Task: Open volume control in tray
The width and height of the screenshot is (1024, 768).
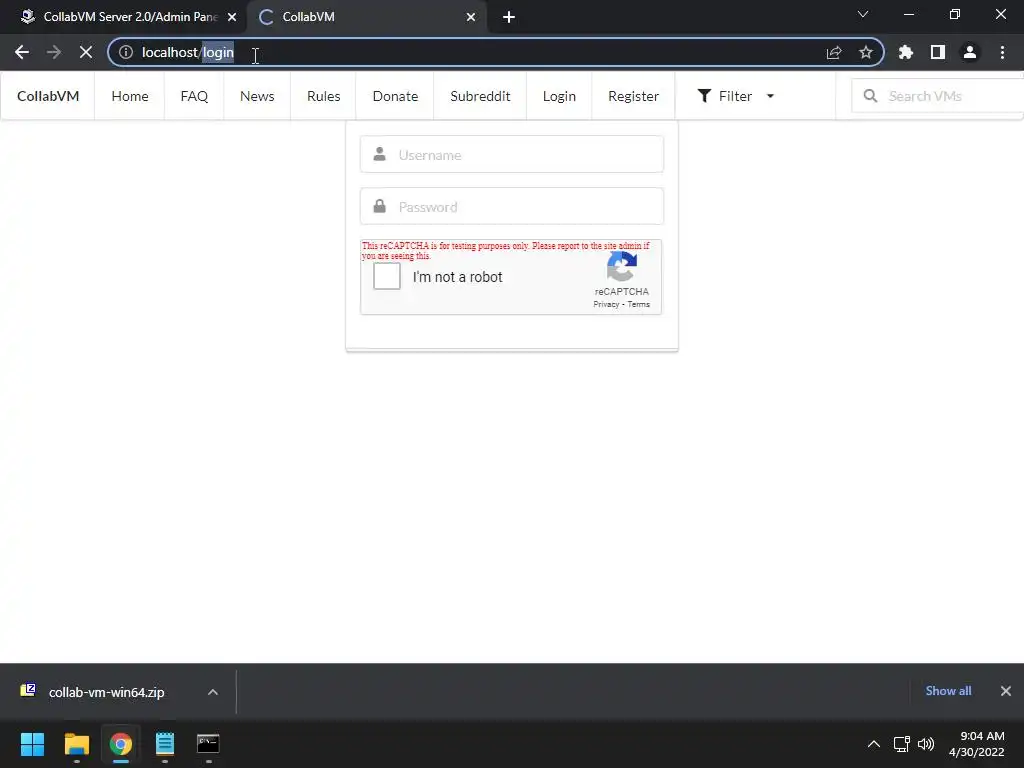Action: tap(926, 744)
